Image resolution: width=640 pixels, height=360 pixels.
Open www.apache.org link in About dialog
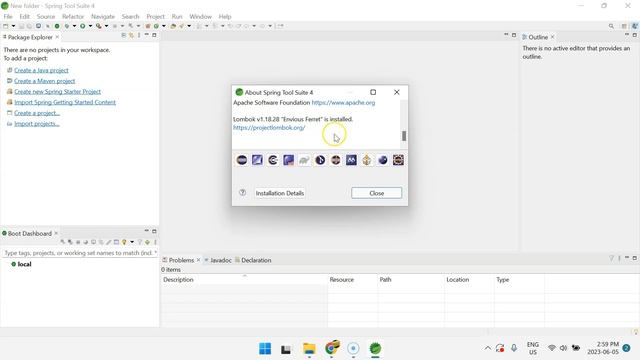343,102
